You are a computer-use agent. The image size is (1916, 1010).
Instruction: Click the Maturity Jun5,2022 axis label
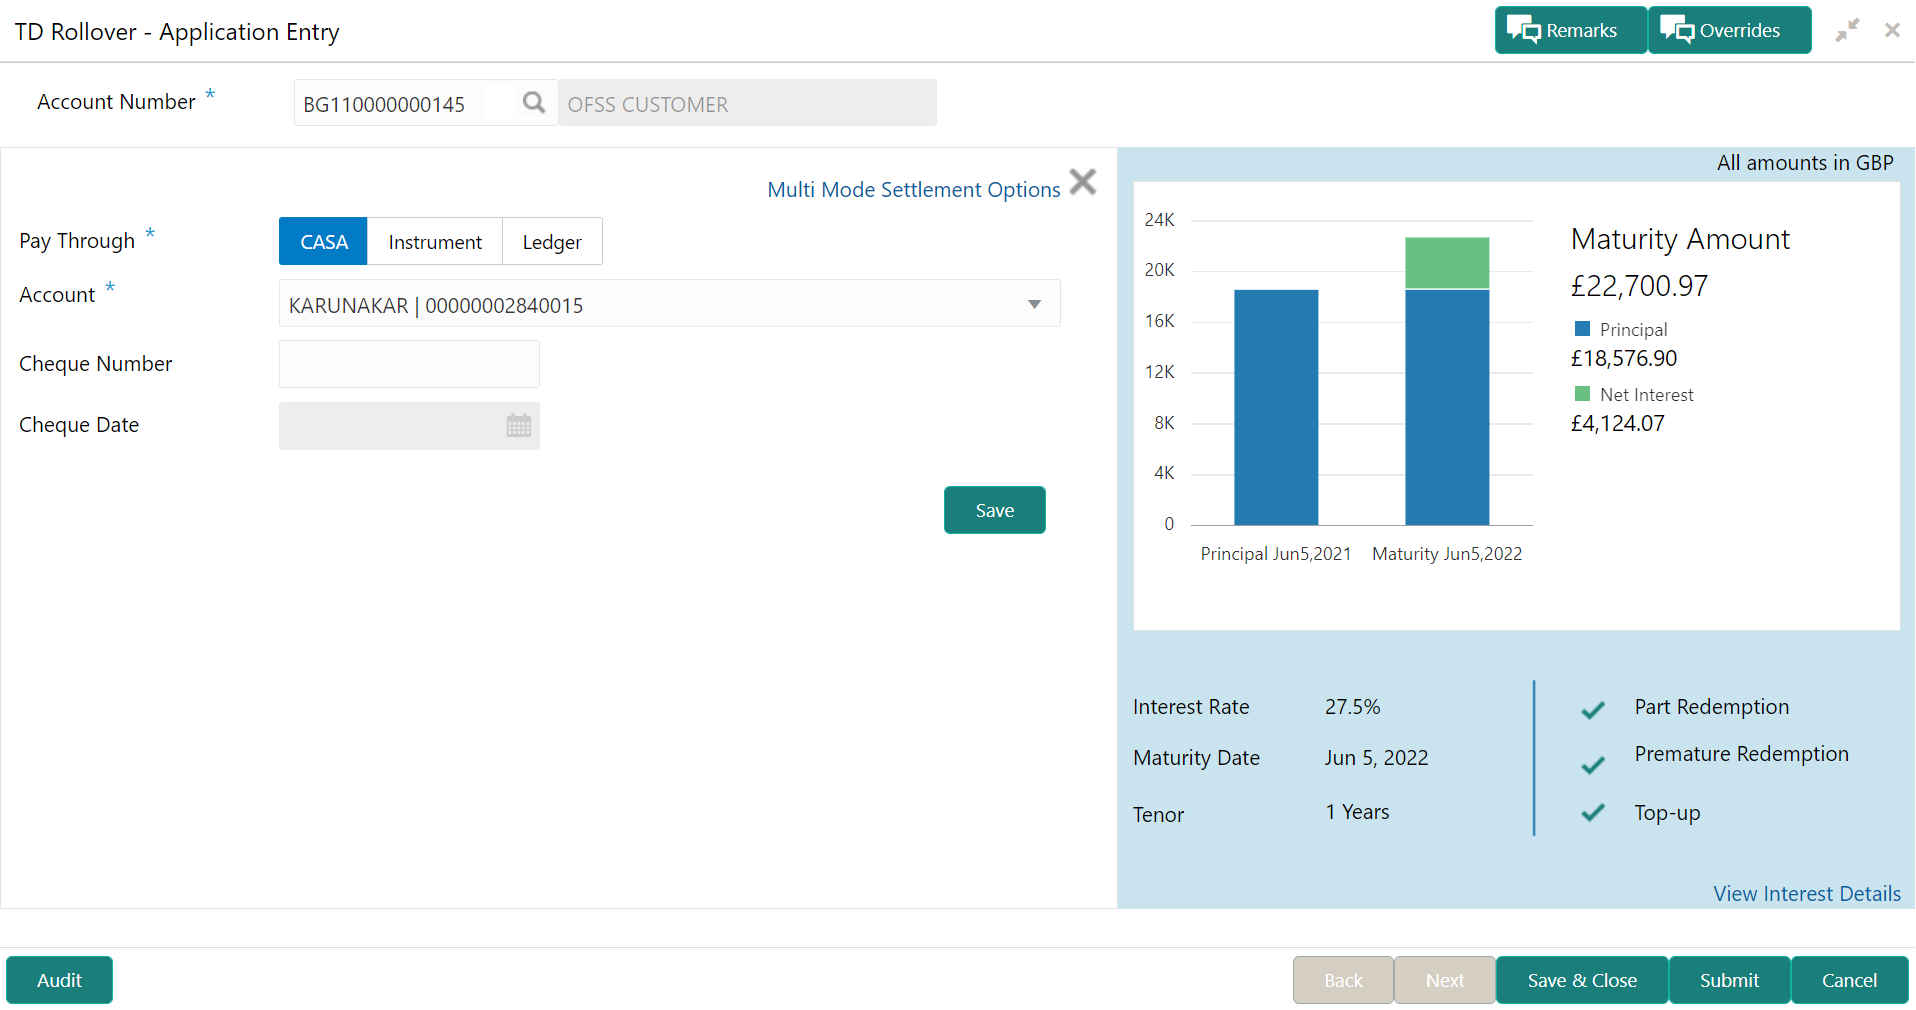click(1447, 554)
